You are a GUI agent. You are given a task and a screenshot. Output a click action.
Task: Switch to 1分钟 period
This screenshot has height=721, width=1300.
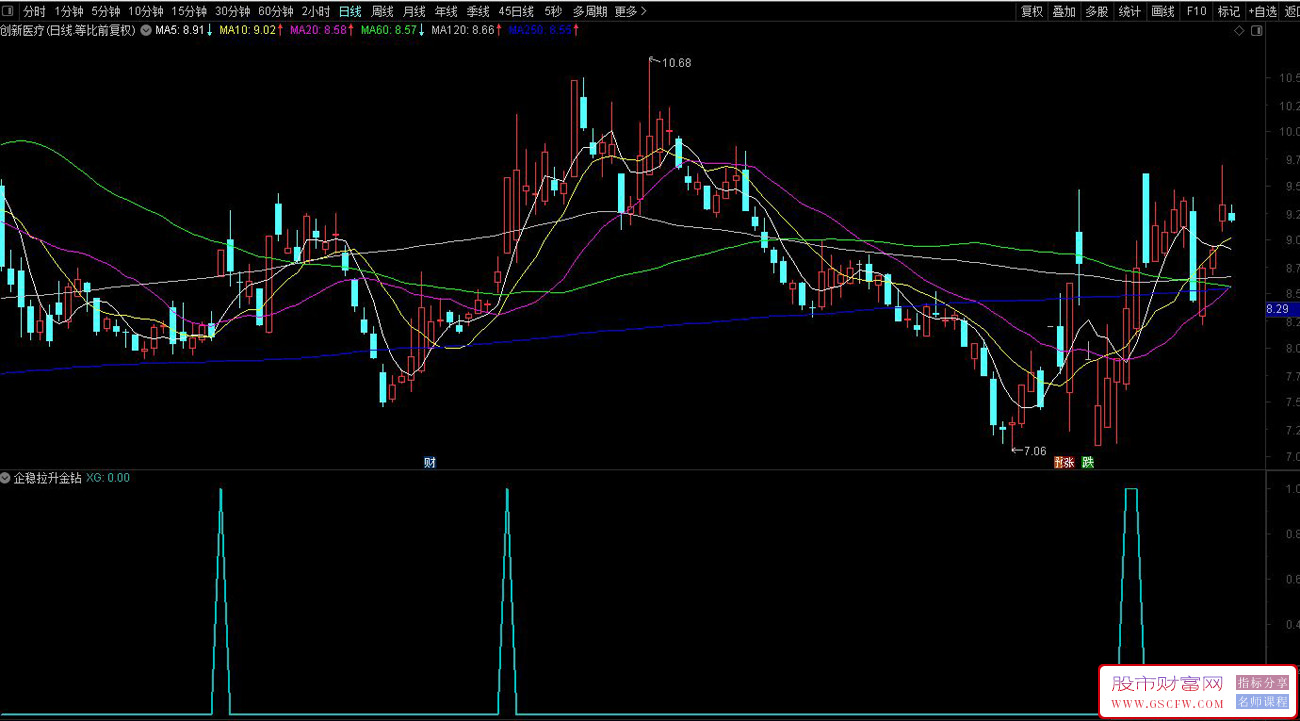(69, 11)
